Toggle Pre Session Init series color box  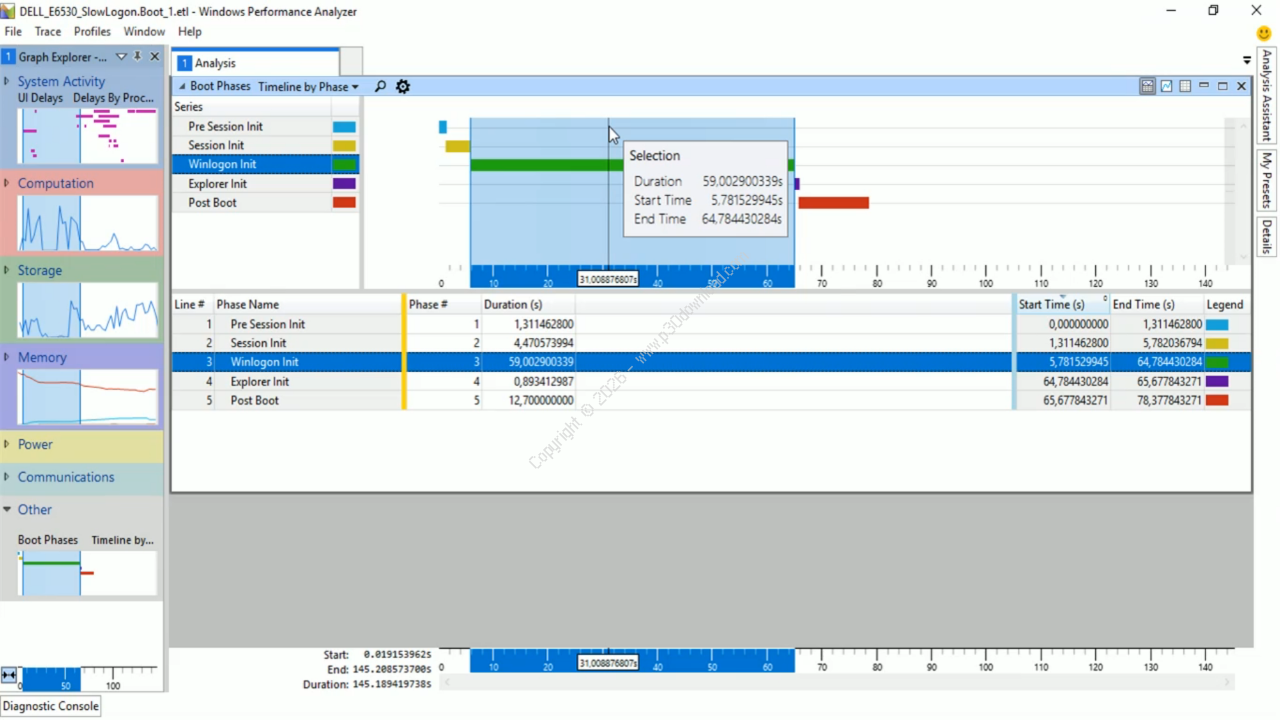pos(344,127)
